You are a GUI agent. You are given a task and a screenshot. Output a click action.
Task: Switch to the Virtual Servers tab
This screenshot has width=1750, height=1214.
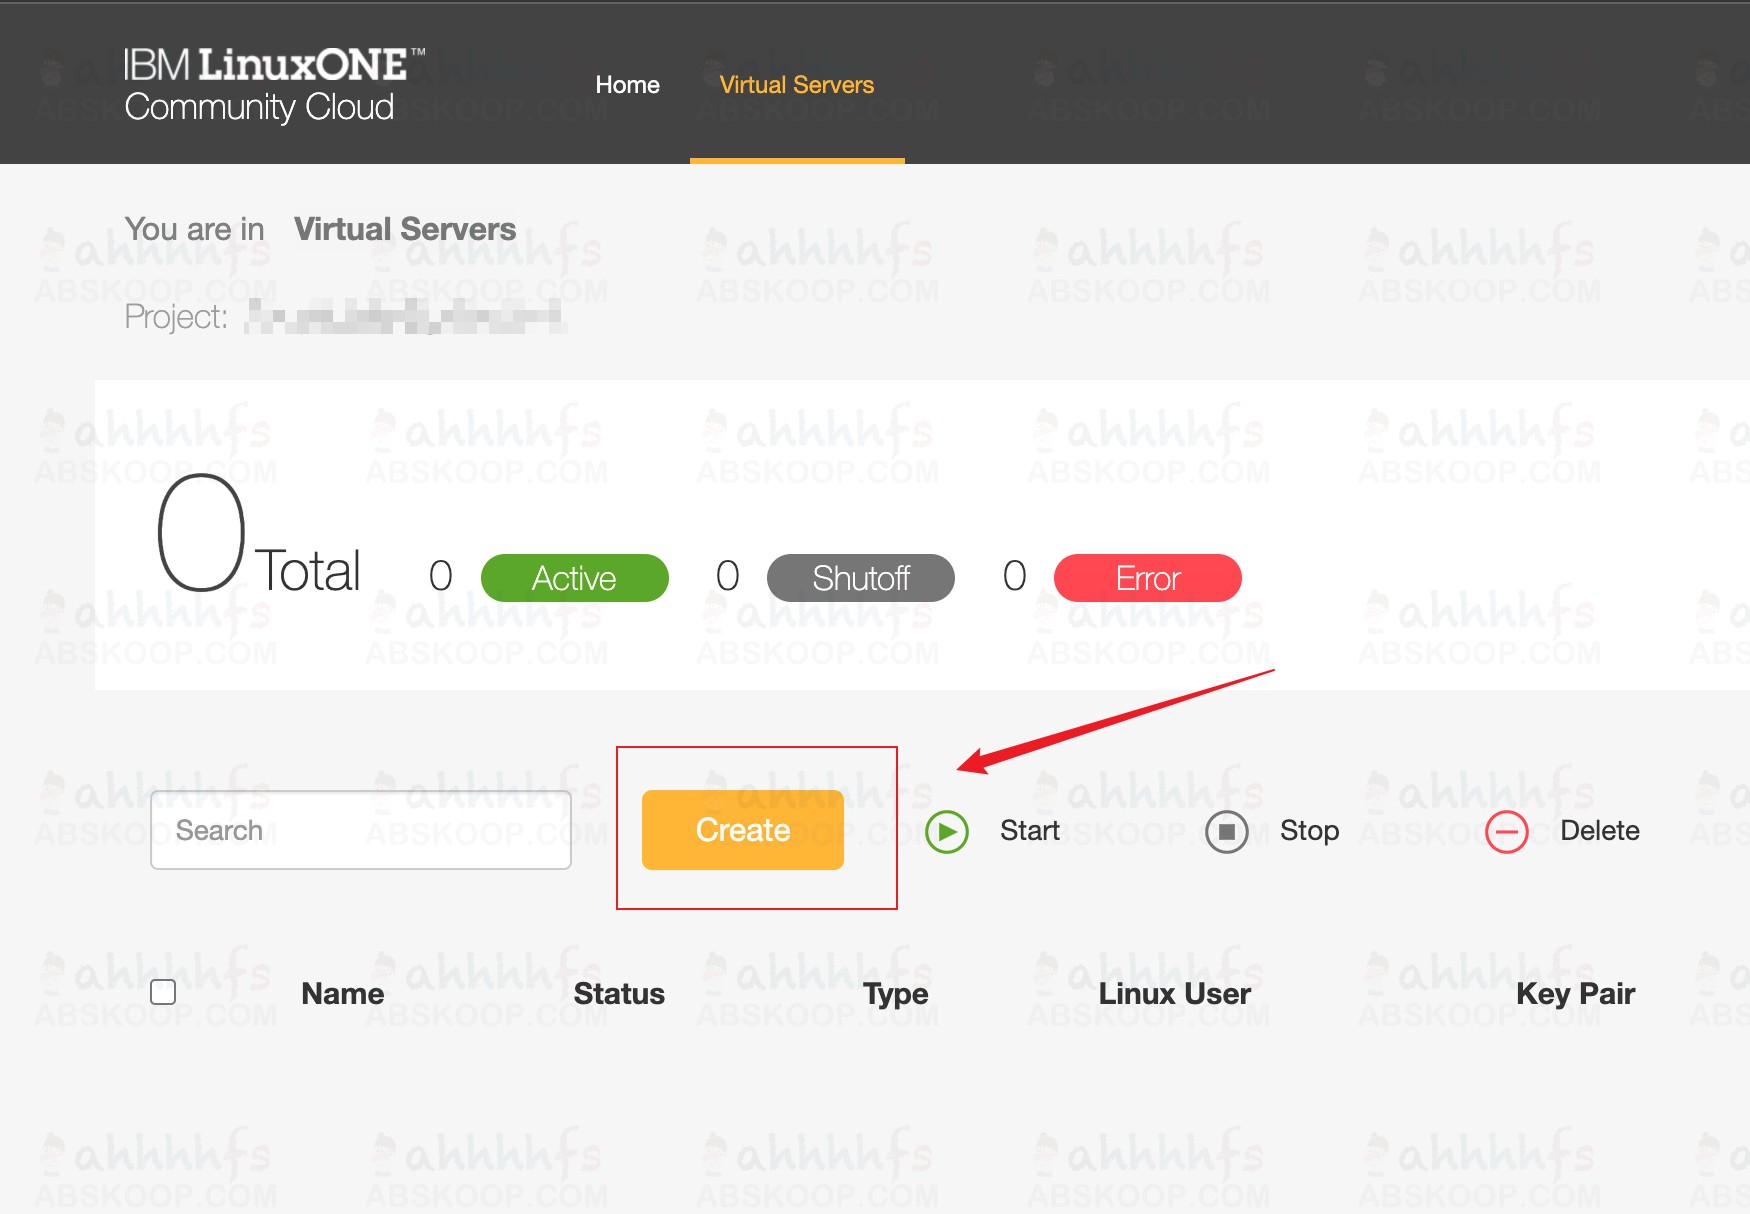(796, 85)
